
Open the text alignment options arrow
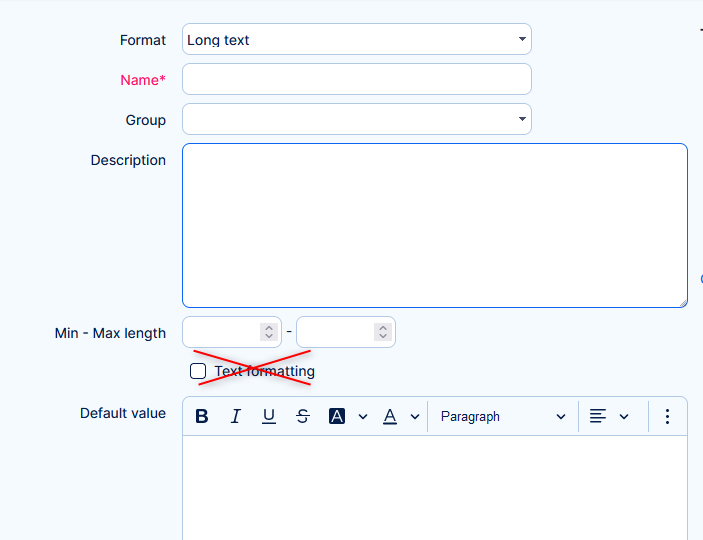coord(624,417)
